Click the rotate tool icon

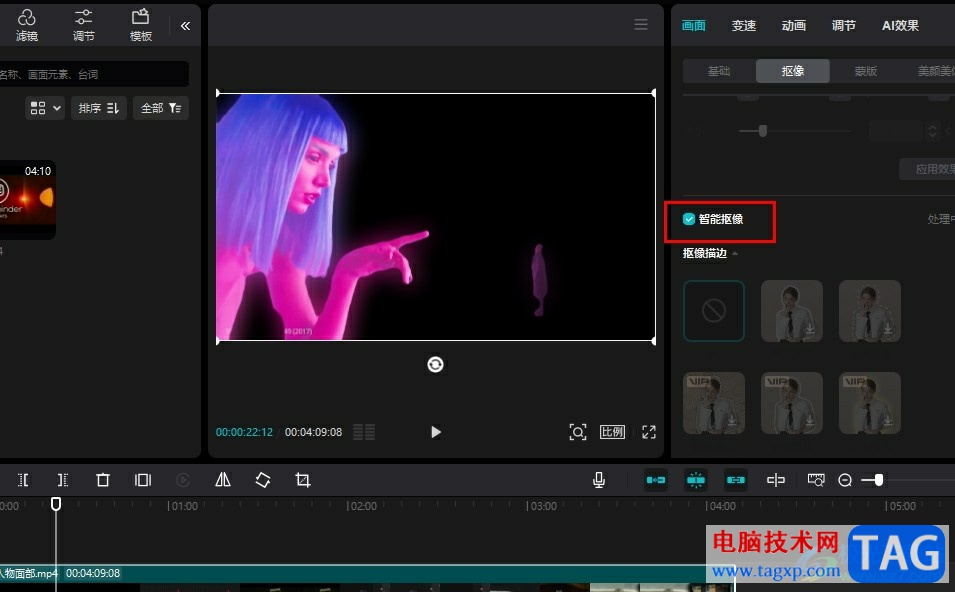pyautogui.click(x=263, y=480)
